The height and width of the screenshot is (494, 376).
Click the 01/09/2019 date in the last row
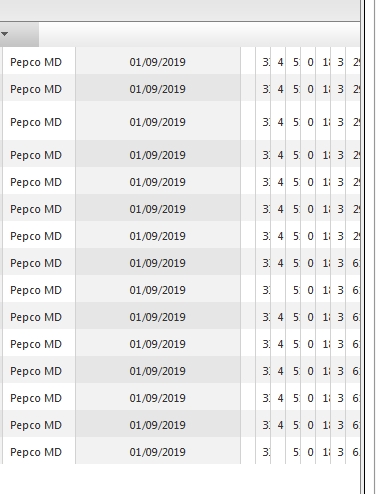pyautogui.click(x=158, y=452)
